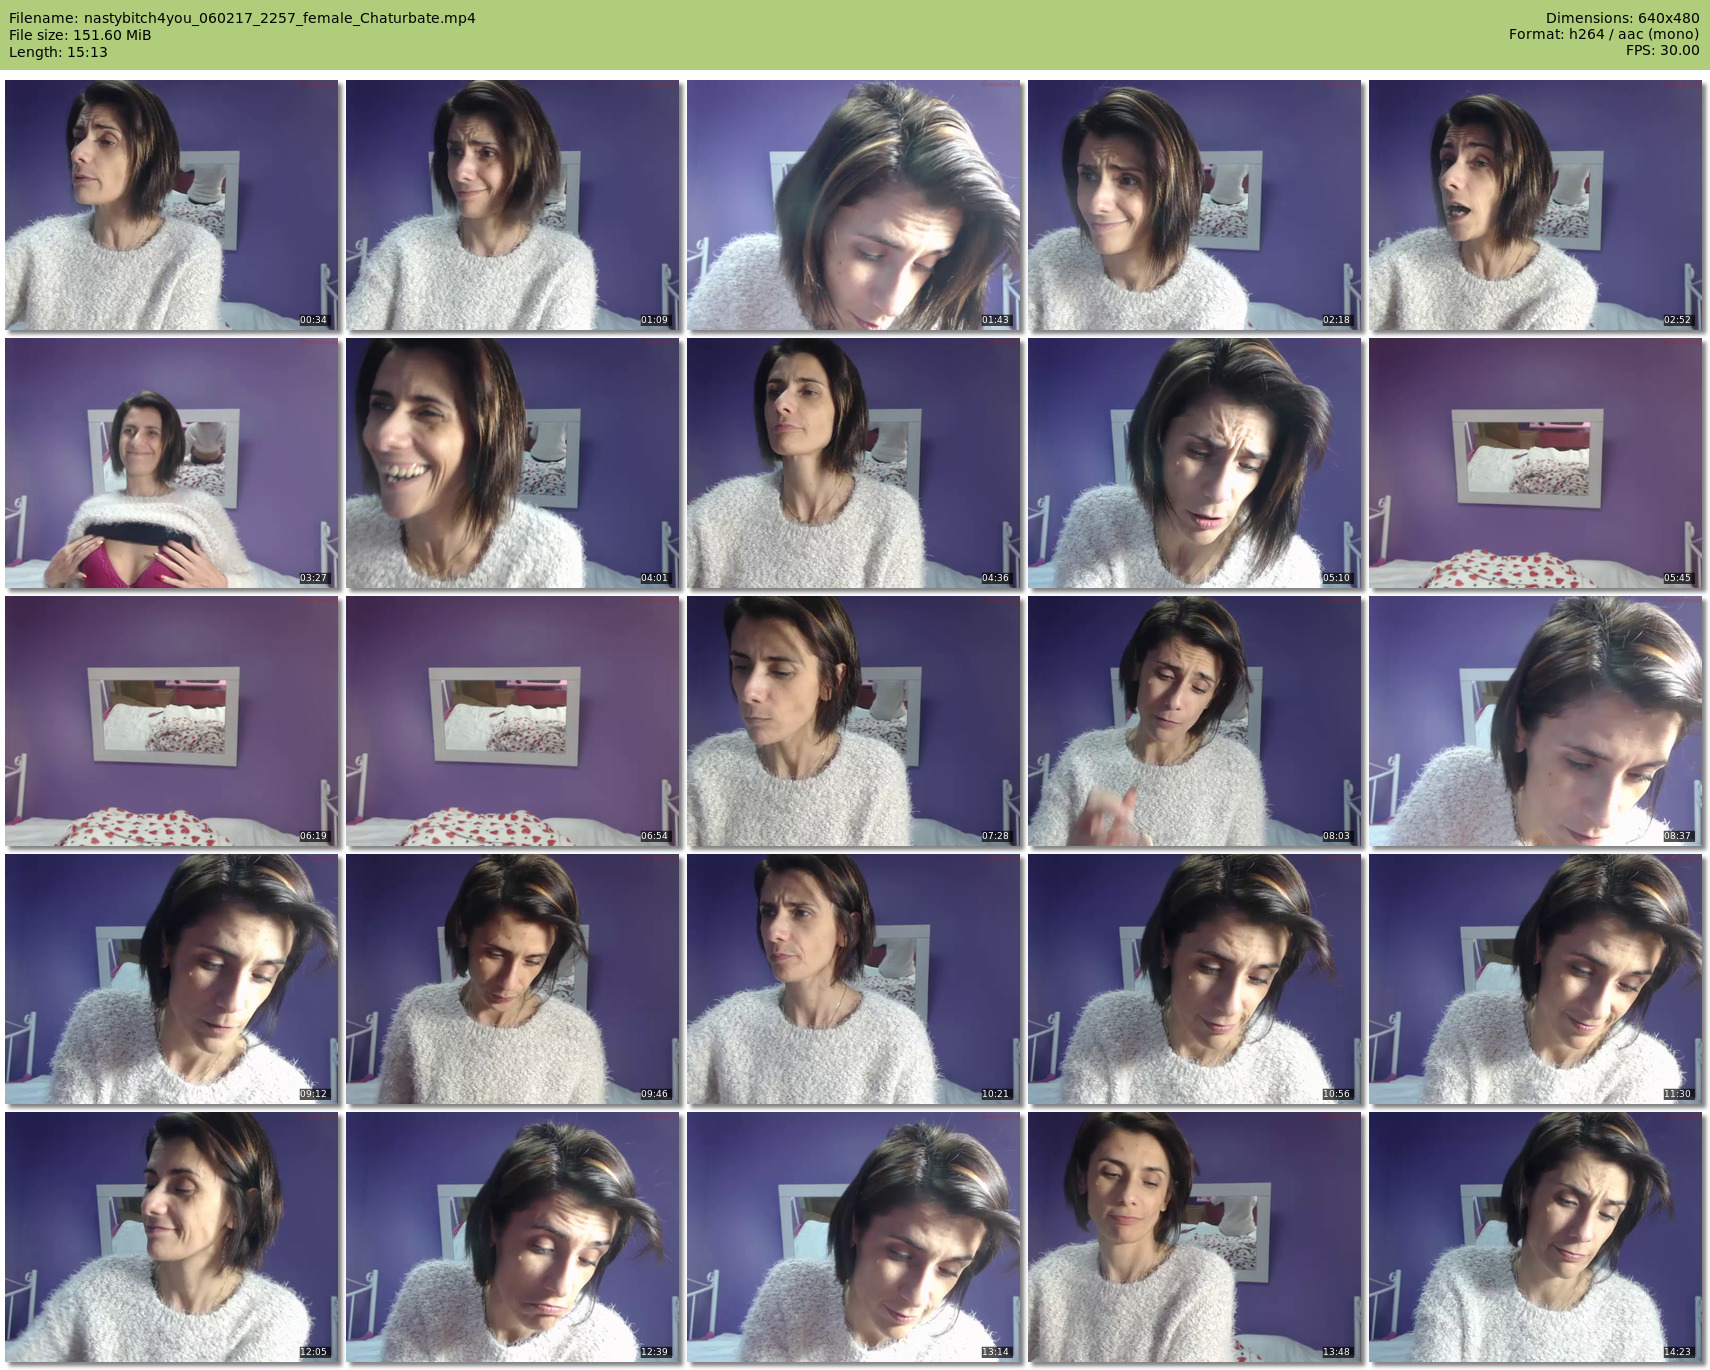Image resolution: width=1710 pixels, height=1370 pixels.
Task: Select the thumbnail stamped 01:09
Action: (512, 205)
